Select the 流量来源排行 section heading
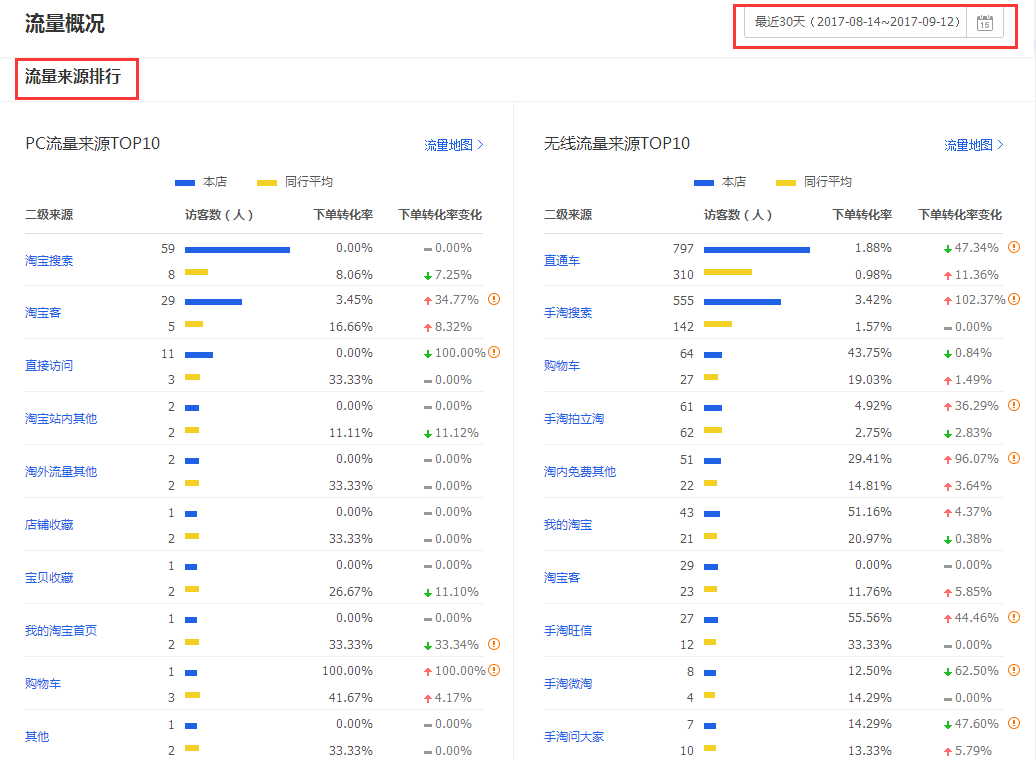This screenshot has width=1036, height=760. [73, 77]
